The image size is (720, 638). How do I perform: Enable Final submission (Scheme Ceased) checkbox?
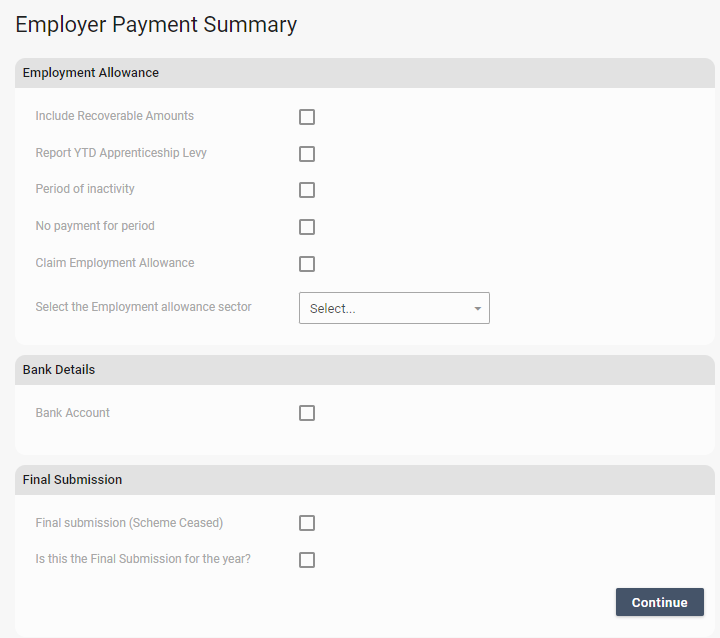pos(307,523)
